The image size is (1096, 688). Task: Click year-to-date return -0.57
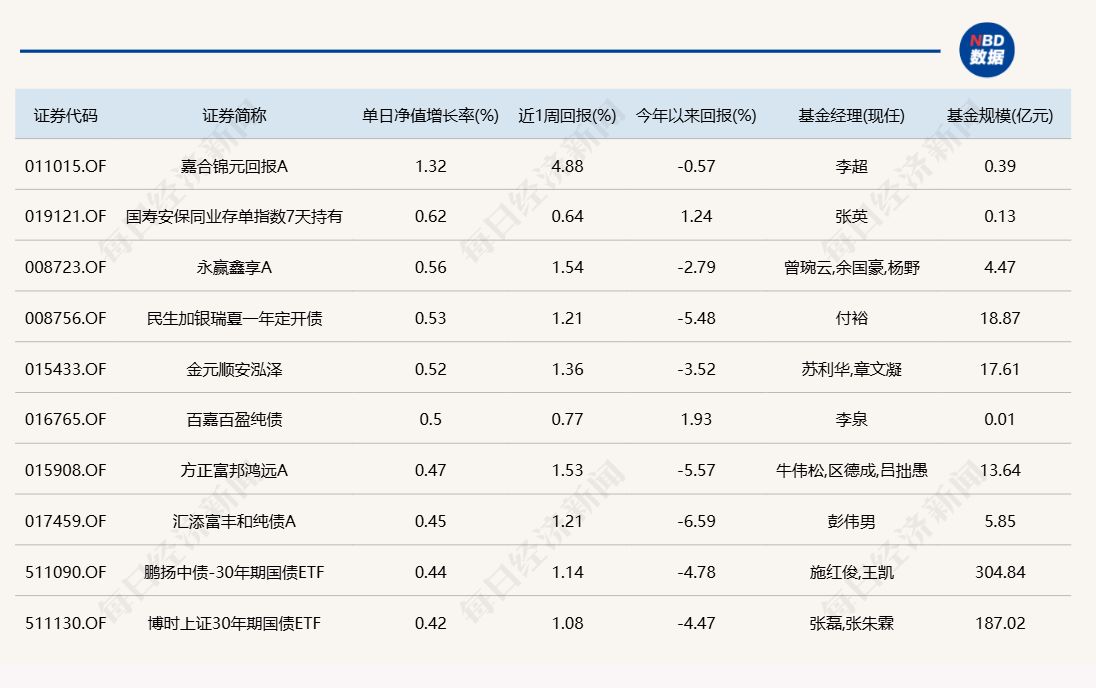[x=696, y=166]
